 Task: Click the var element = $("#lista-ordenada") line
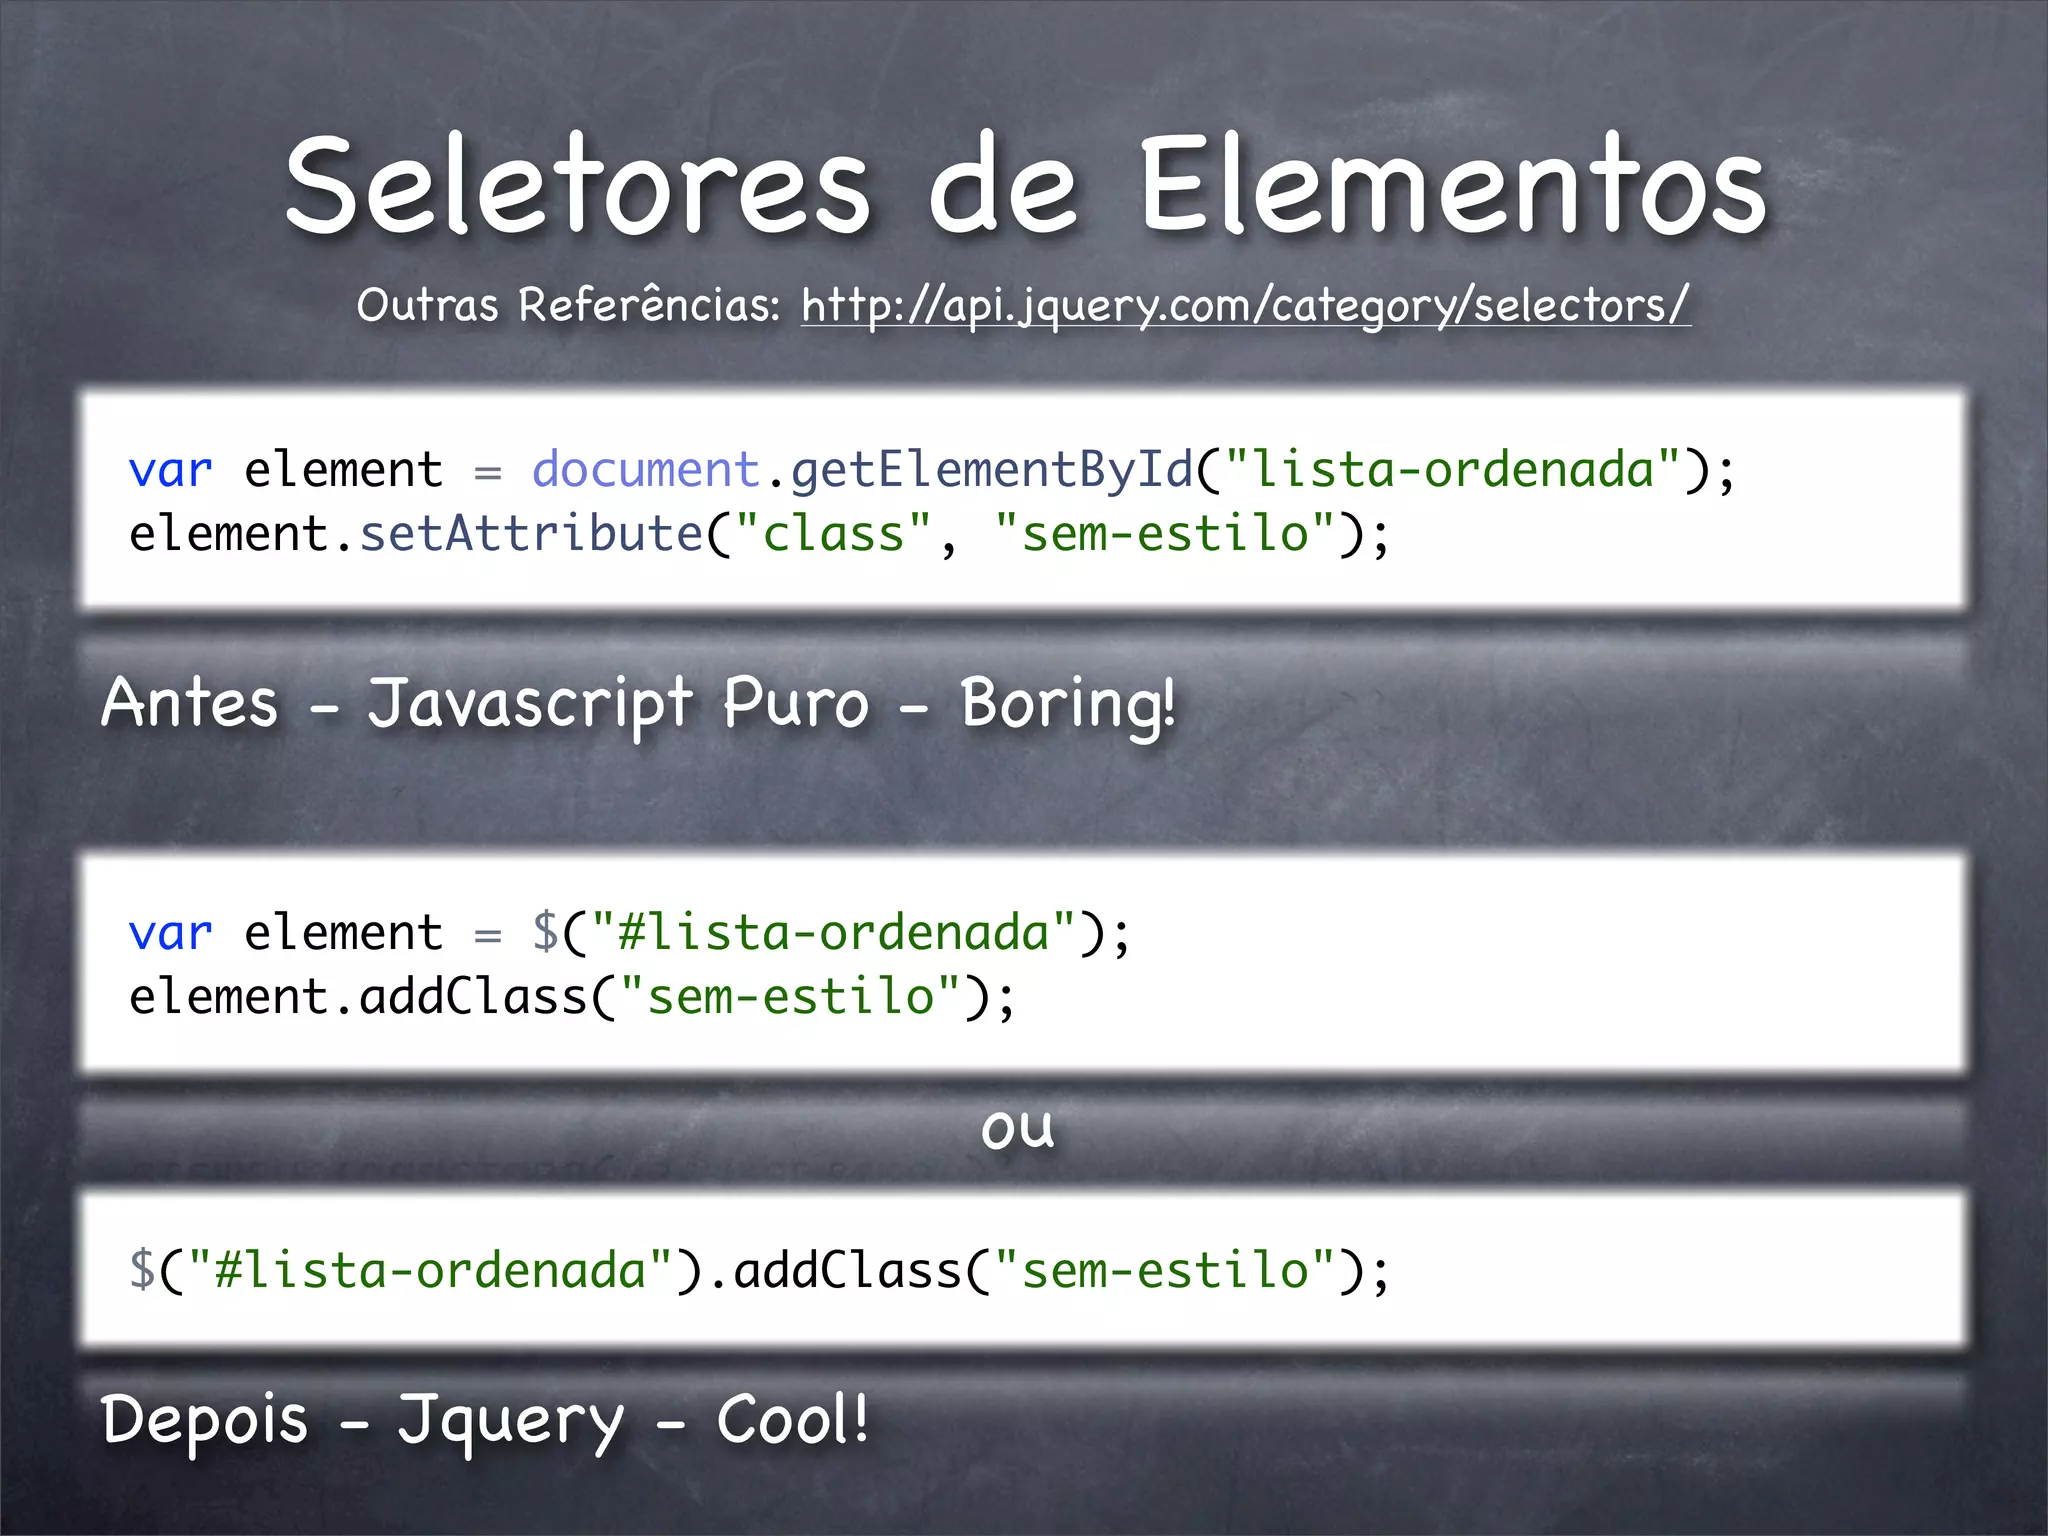point(630,933)
